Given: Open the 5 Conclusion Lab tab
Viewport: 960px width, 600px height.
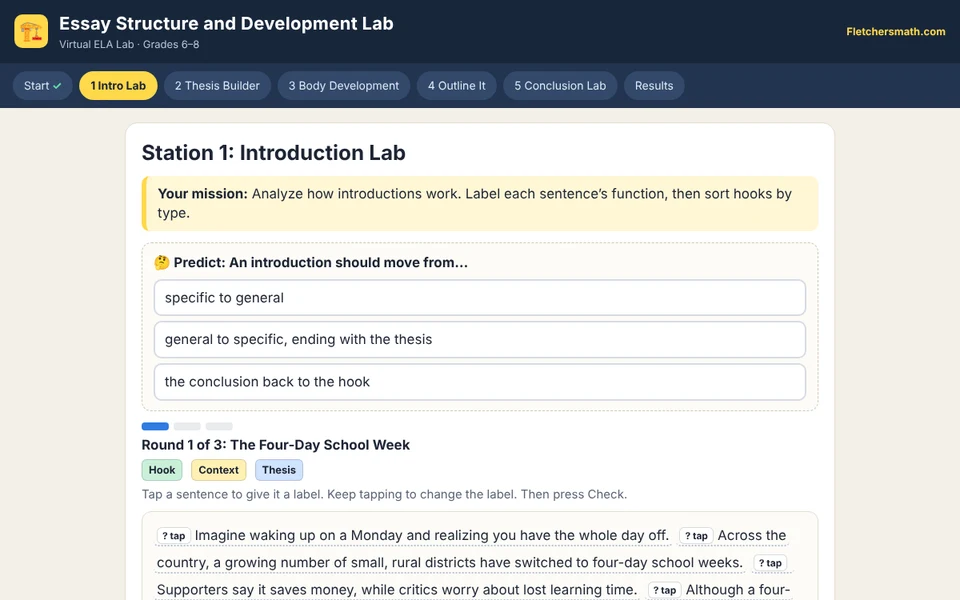Looking at the screenshot, I should point(560,86).
